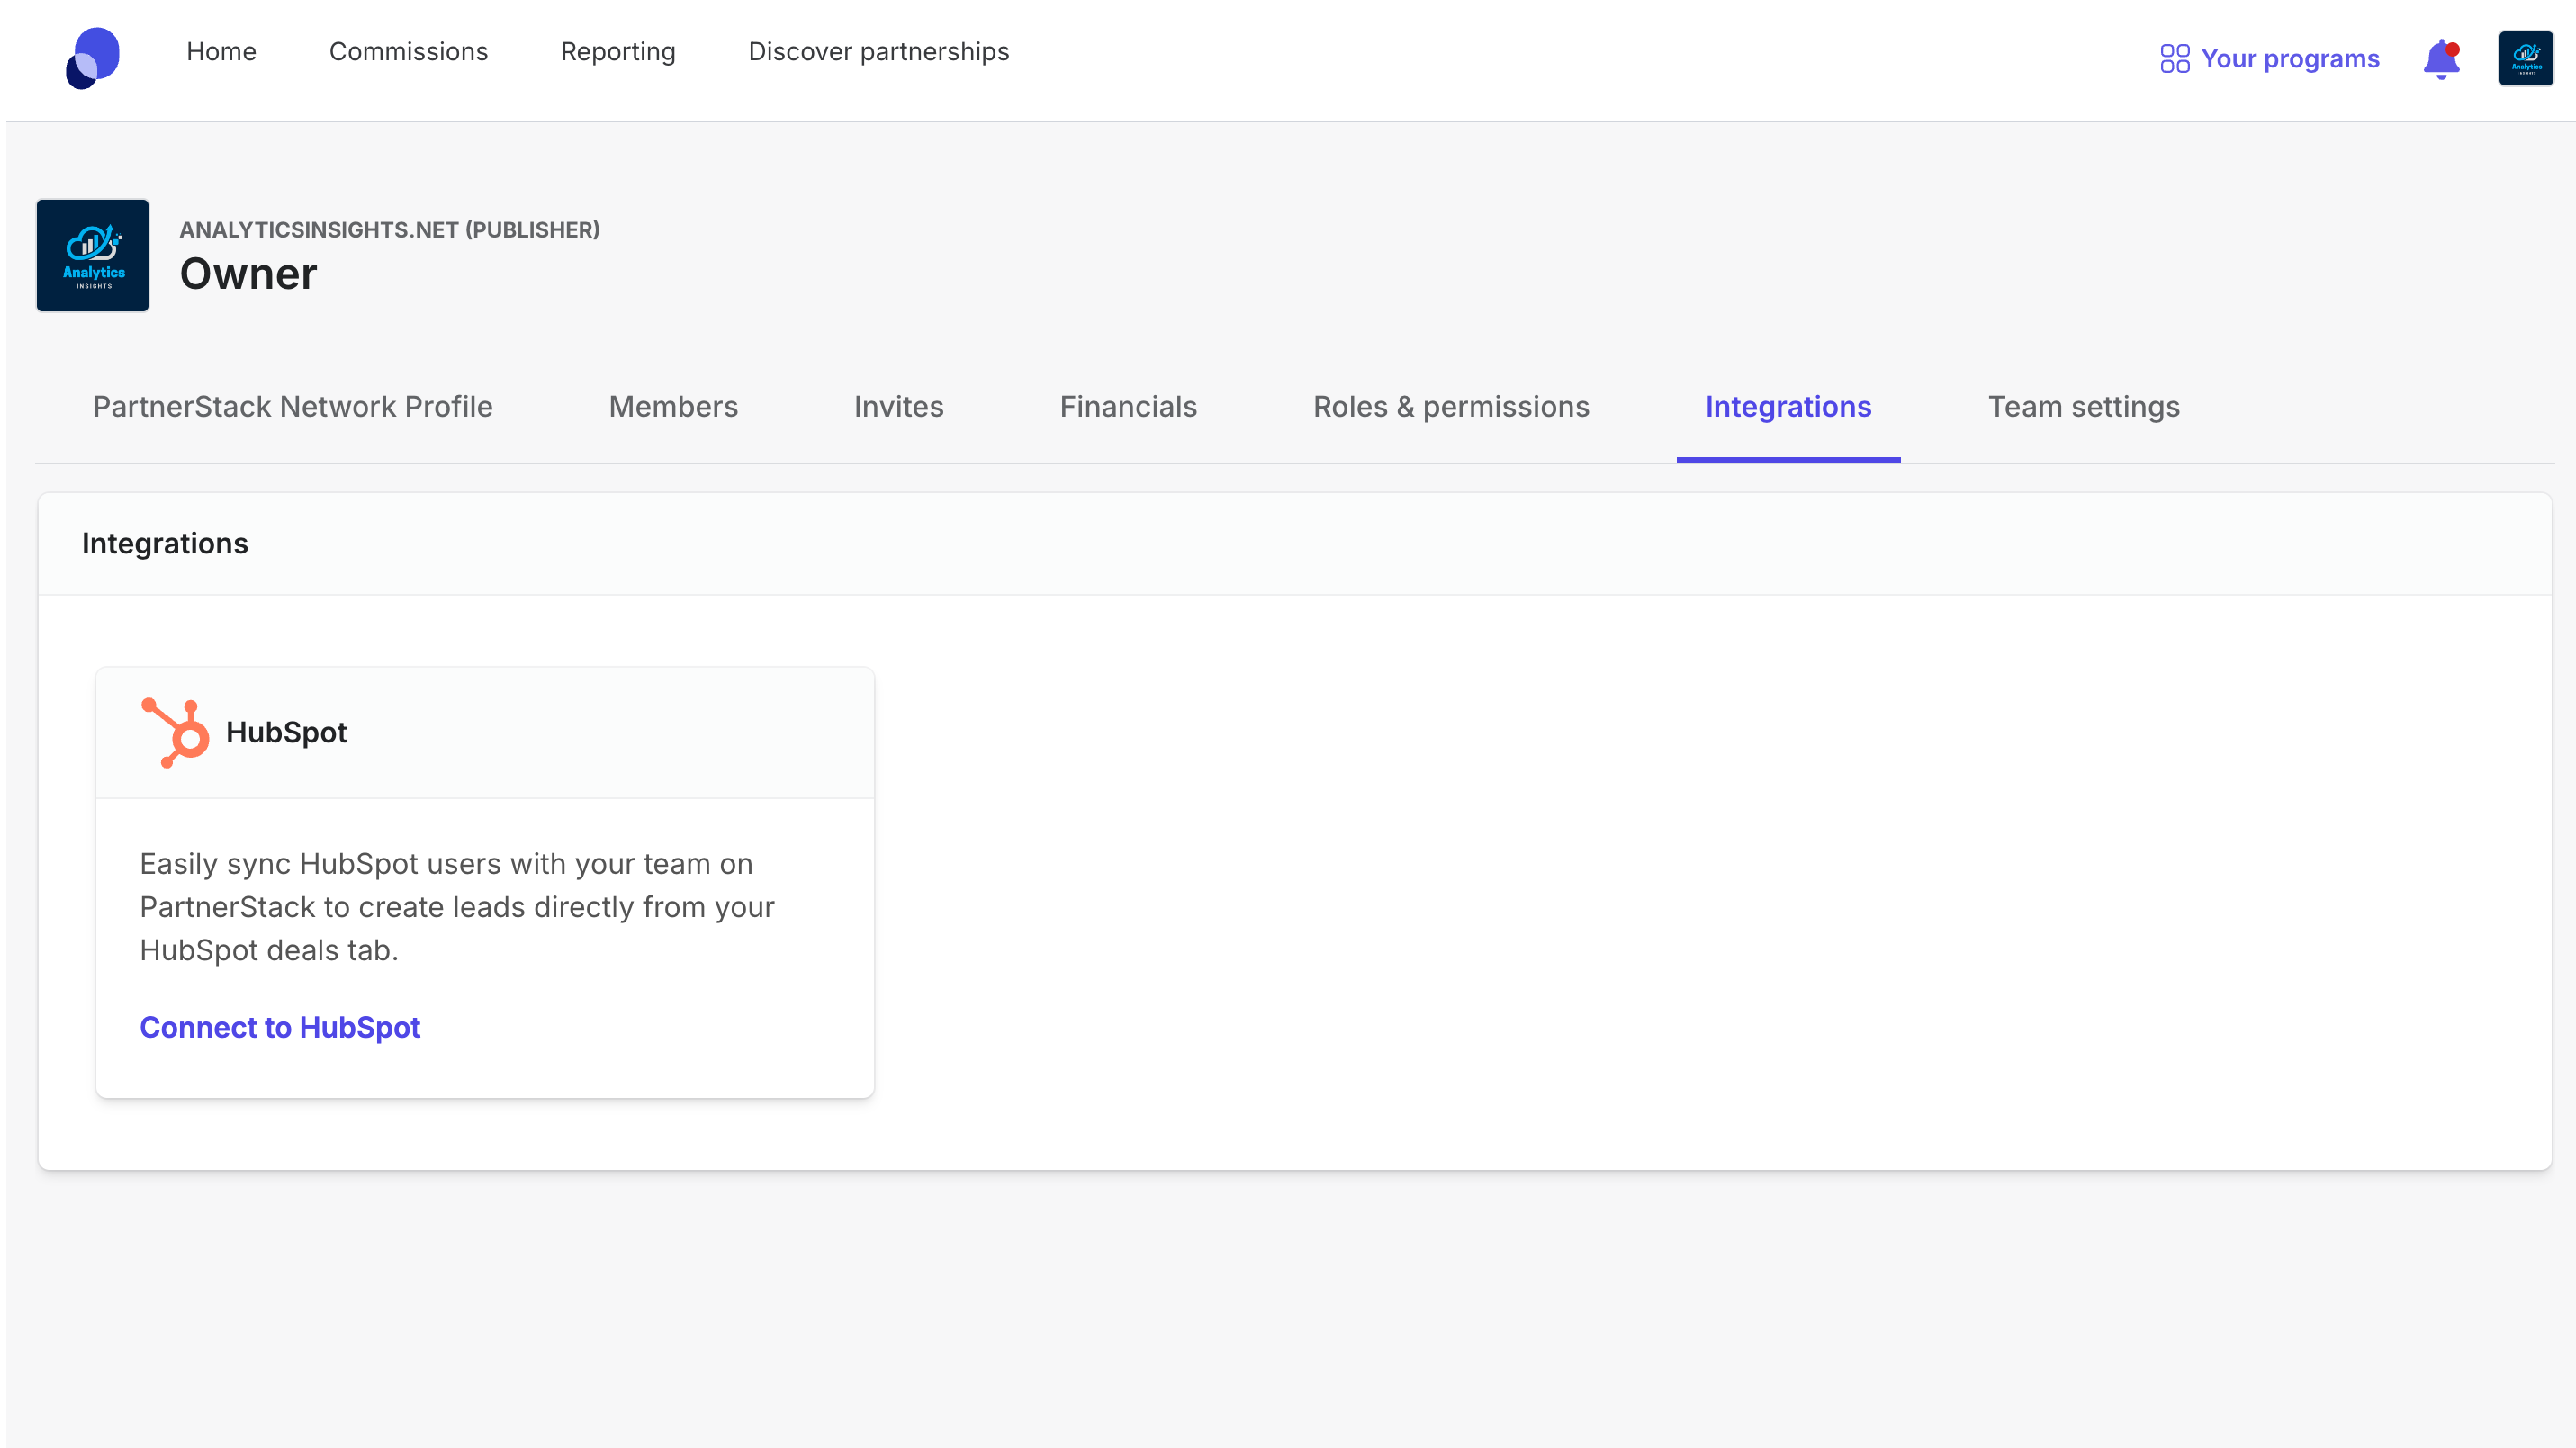Viewport: 2576px width, 1448px height.
Task: Open the Invites tab
Action: tap(898, 407)
